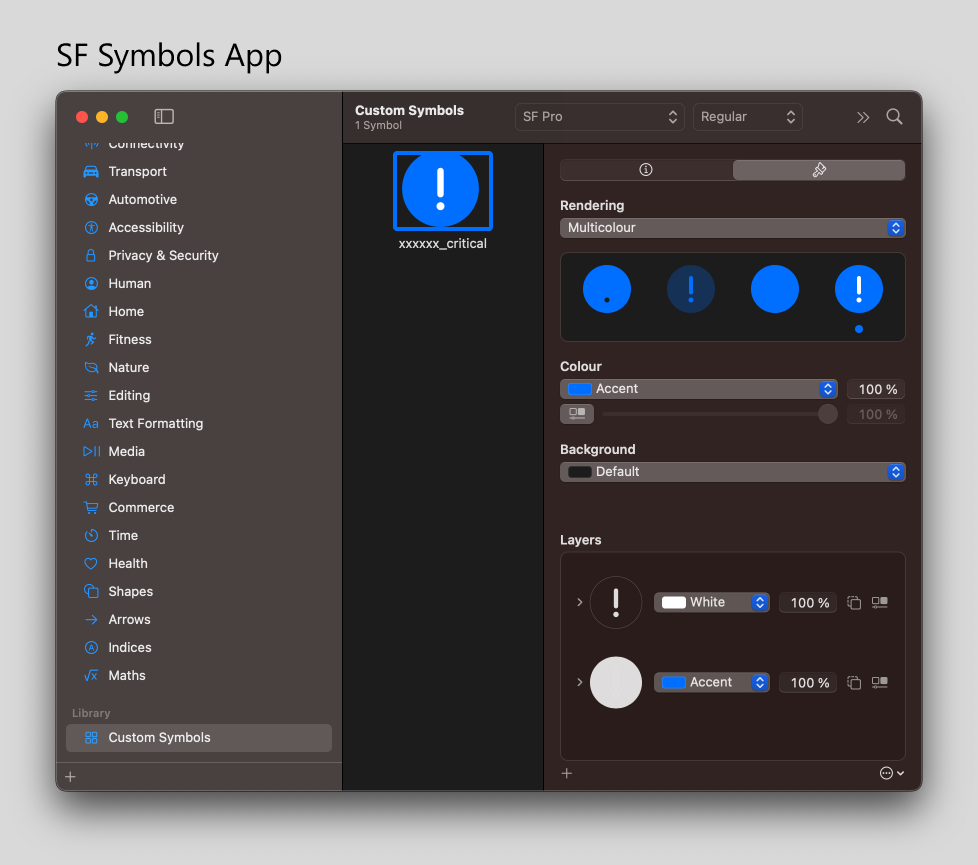Viewport: 978px width, 865px height.
Task: Click the copy icon on the White layer
Action: tap(854, 603)
